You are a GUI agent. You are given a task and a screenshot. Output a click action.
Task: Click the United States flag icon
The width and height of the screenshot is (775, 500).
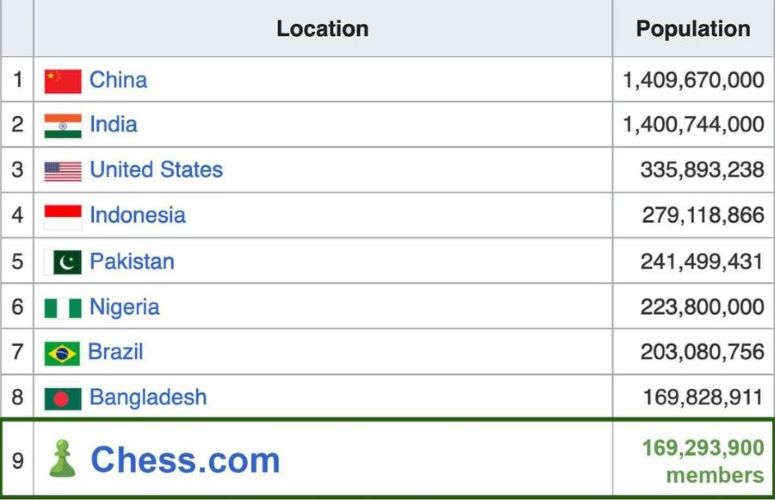tap(62, 171)
